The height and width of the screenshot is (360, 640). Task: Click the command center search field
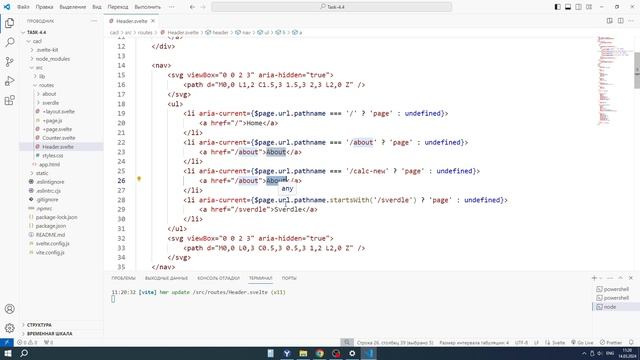(331, 7)
